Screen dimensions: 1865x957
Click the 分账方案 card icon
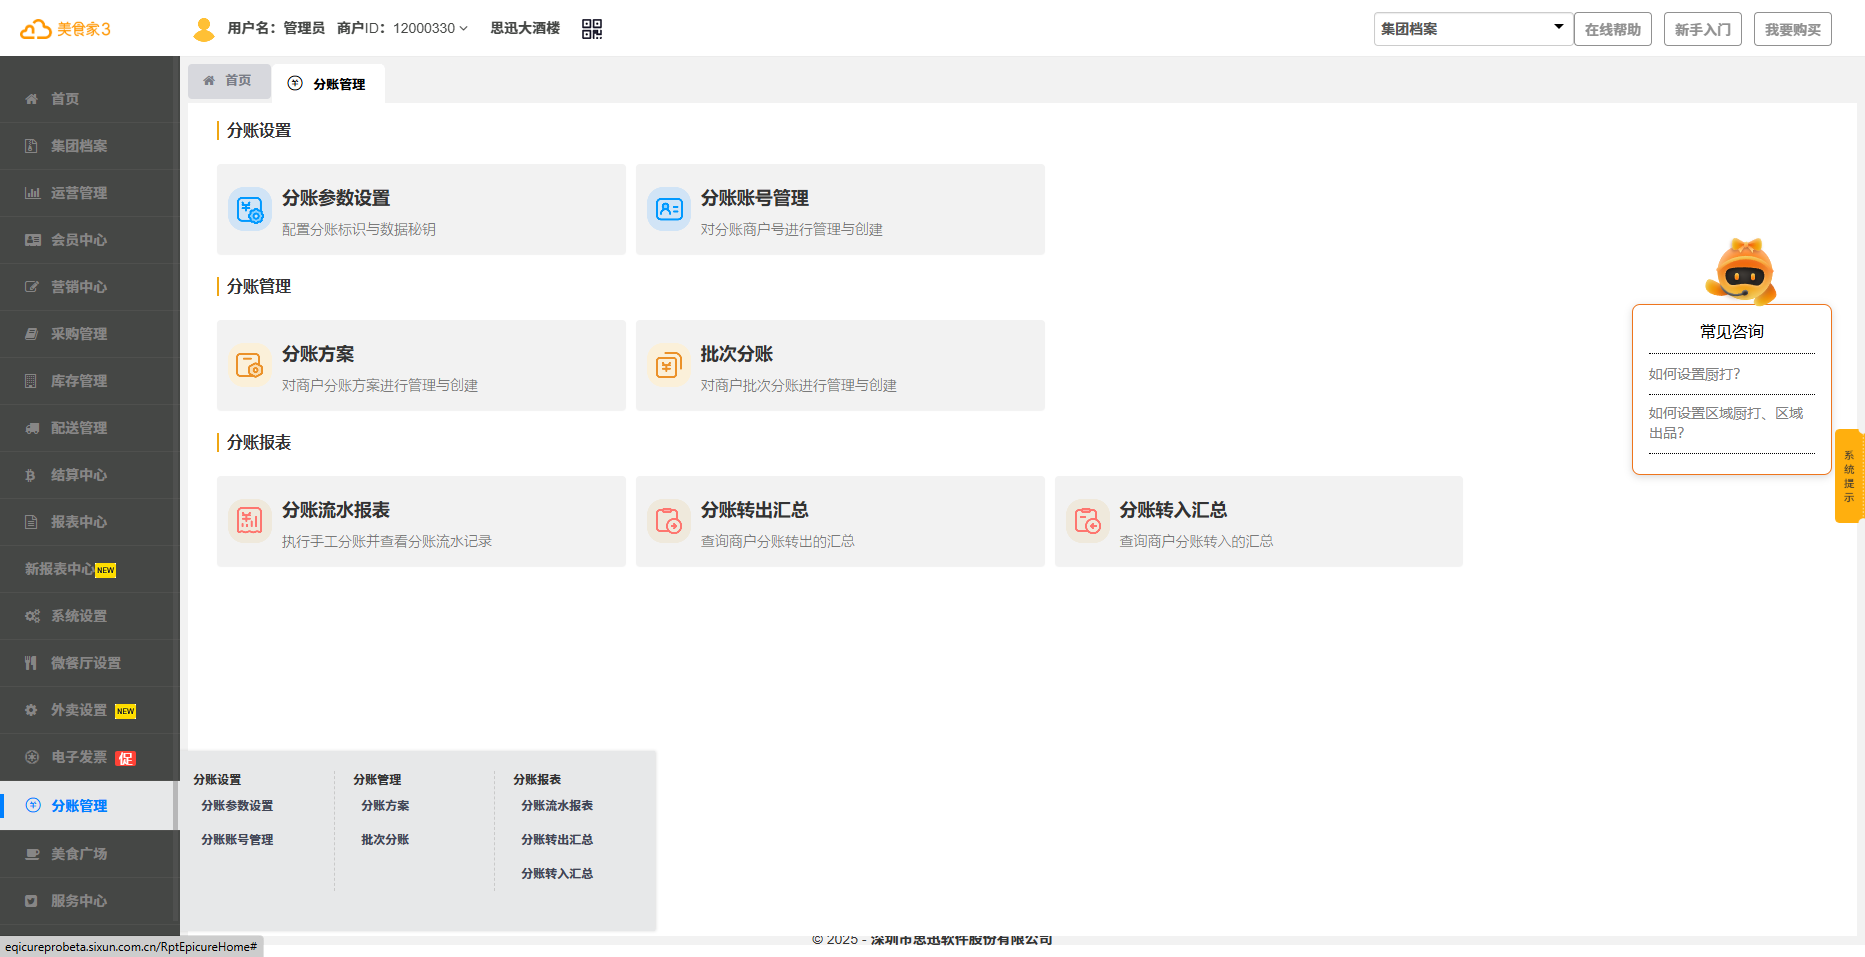pos(250,365)
